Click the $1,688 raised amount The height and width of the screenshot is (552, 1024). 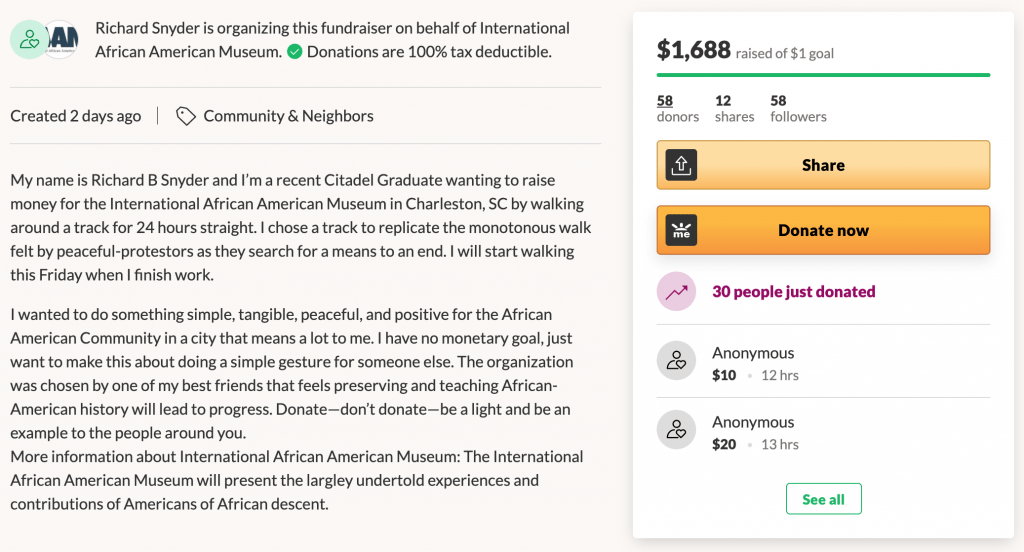(x=694, y=50)
